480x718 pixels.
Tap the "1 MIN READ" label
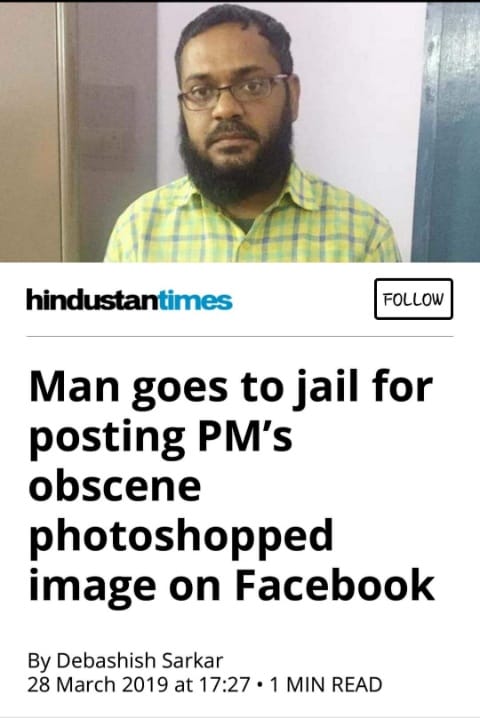(326, 685)
